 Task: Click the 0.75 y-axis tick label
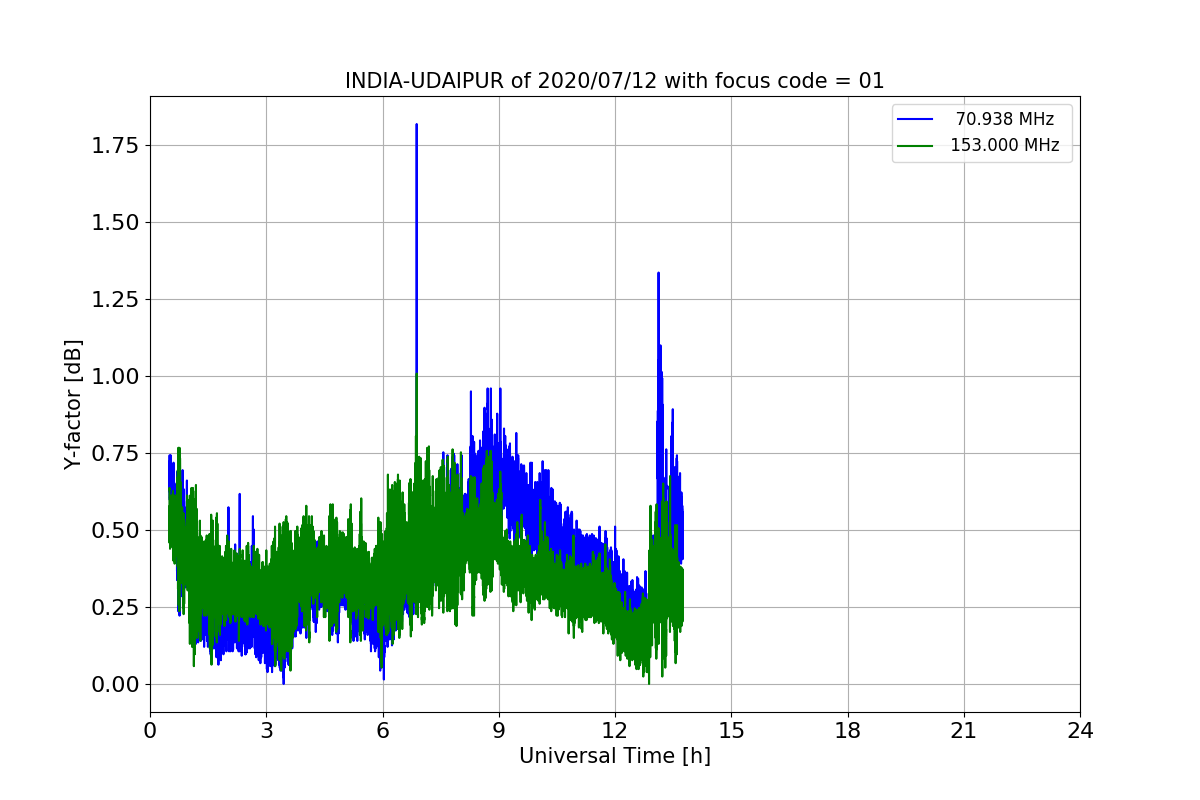coord(115,454)
